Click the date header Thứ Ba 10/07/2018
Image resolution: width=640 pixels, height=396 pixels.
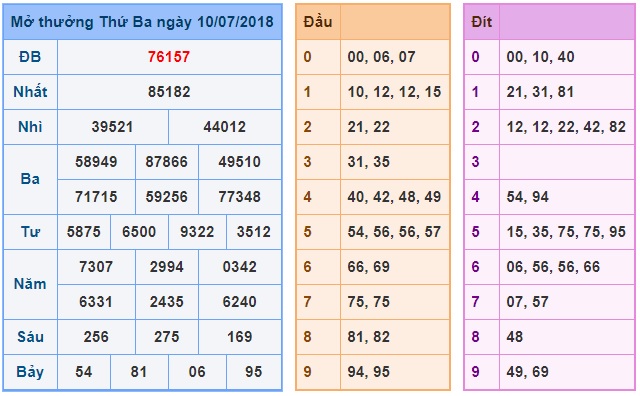[142, 22]
